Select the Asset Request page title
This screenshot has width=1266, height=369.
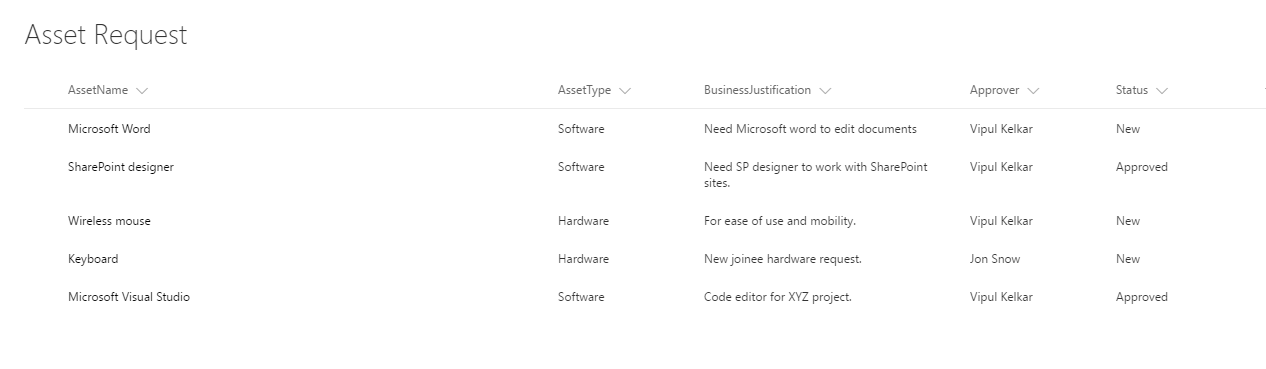[106, 35]
